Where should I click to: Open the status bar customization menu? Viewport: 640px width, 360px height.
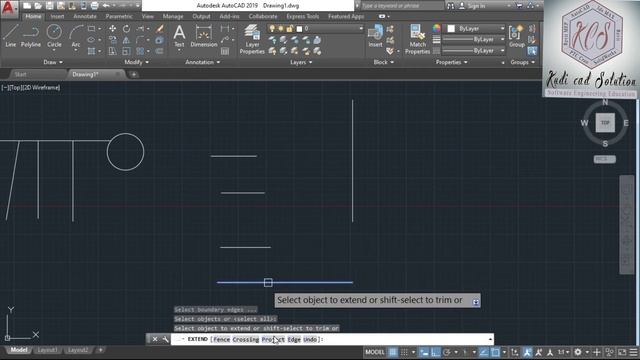tap(633, 352)
